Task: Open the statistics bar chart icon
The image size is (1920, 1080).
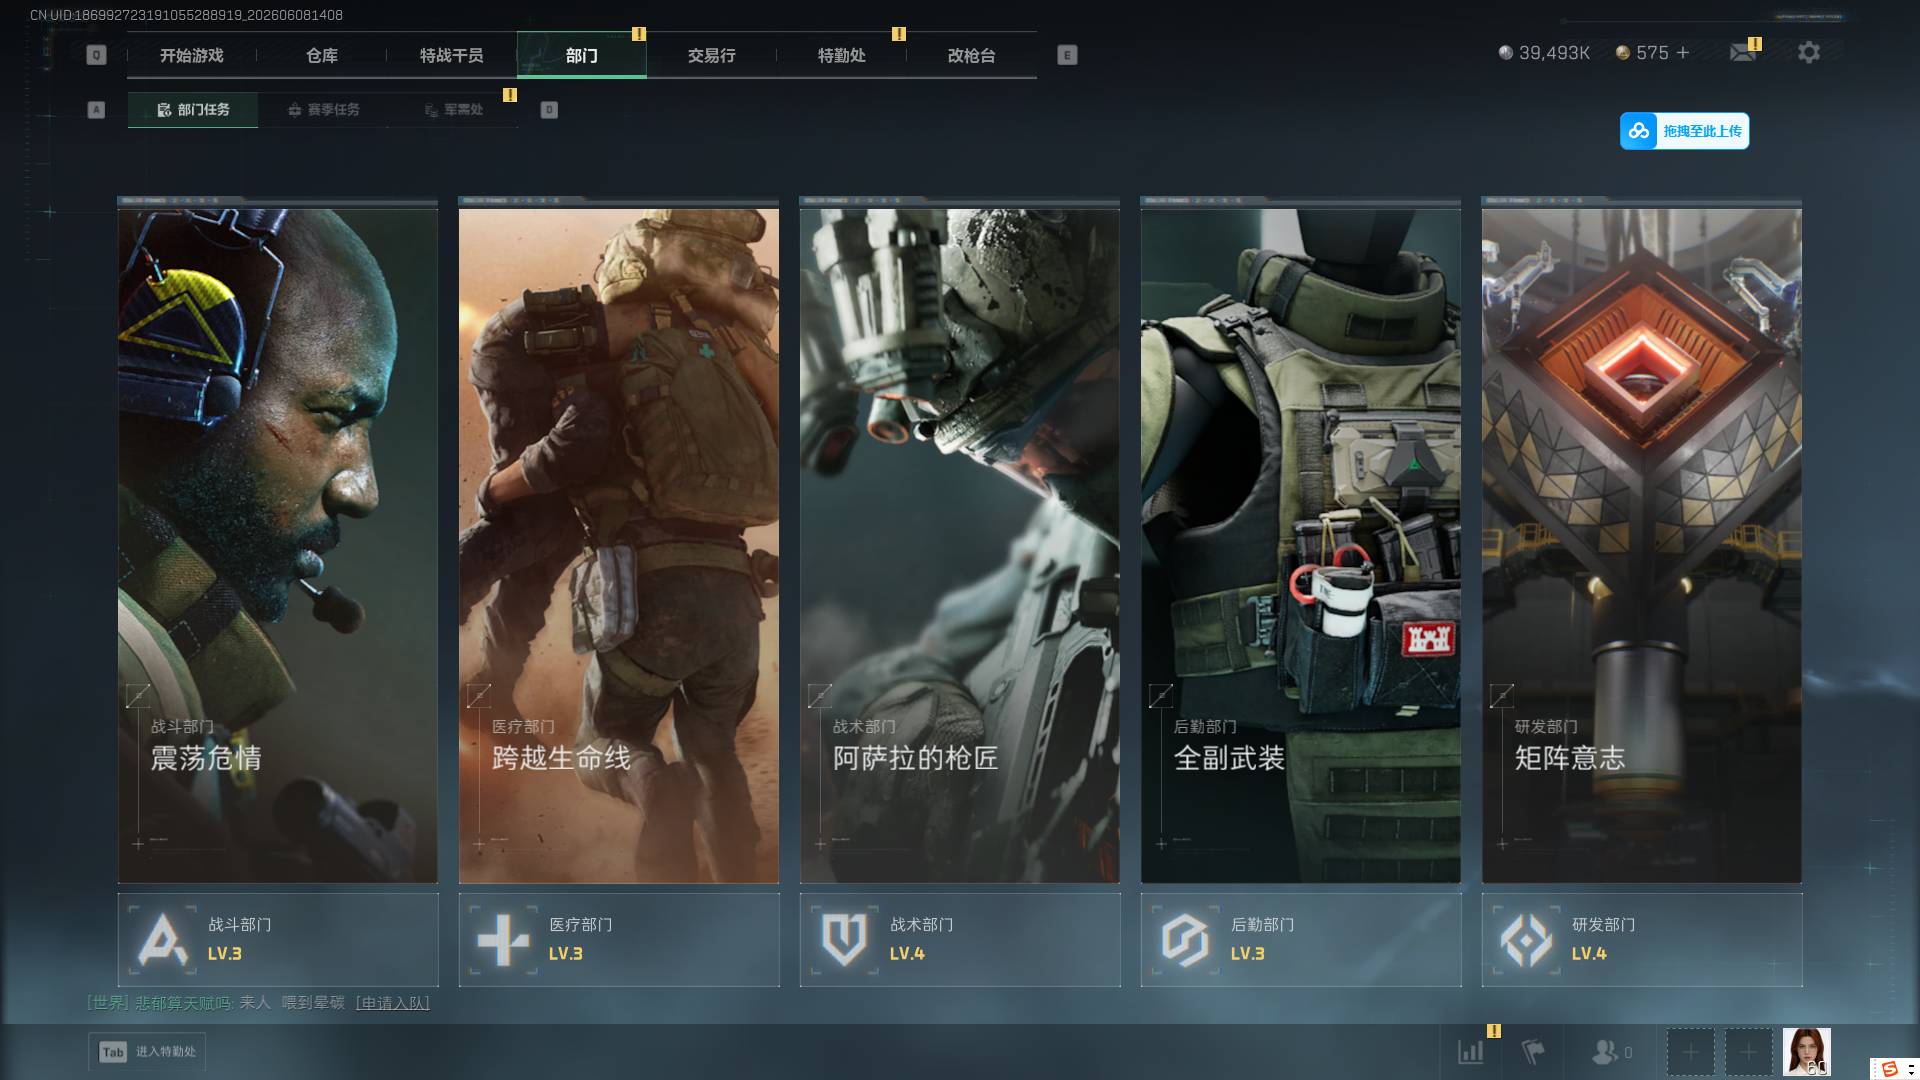Action: (1471, 1052)
